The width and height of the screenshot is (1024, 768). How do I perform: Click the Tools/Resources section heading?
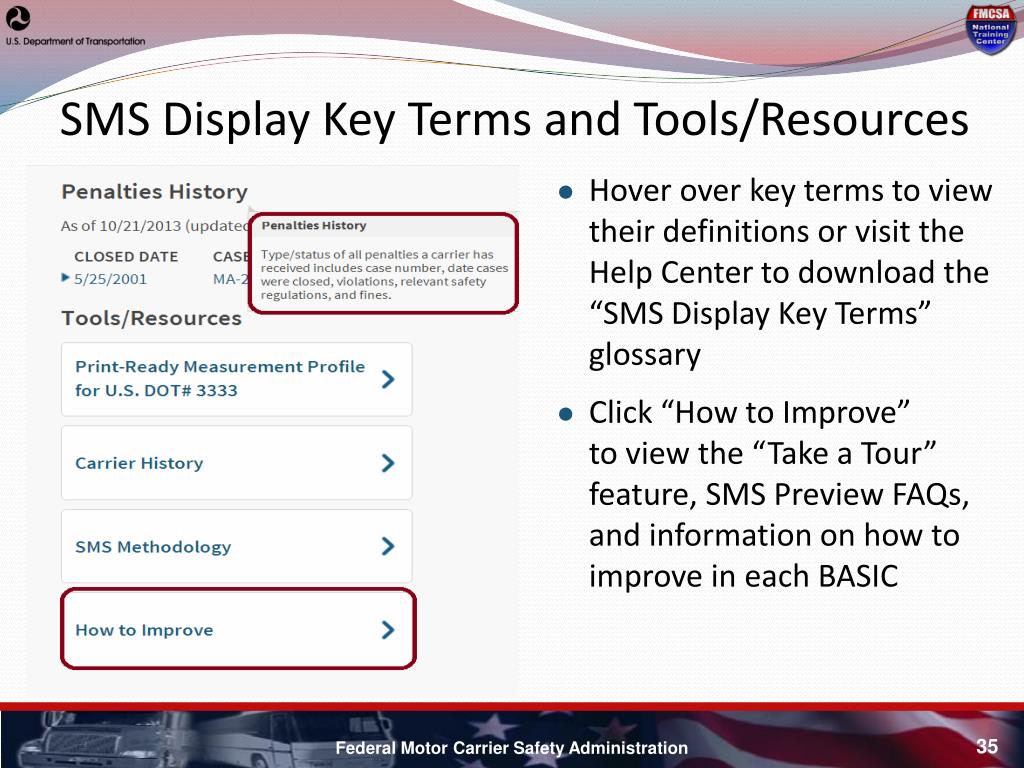152,319
